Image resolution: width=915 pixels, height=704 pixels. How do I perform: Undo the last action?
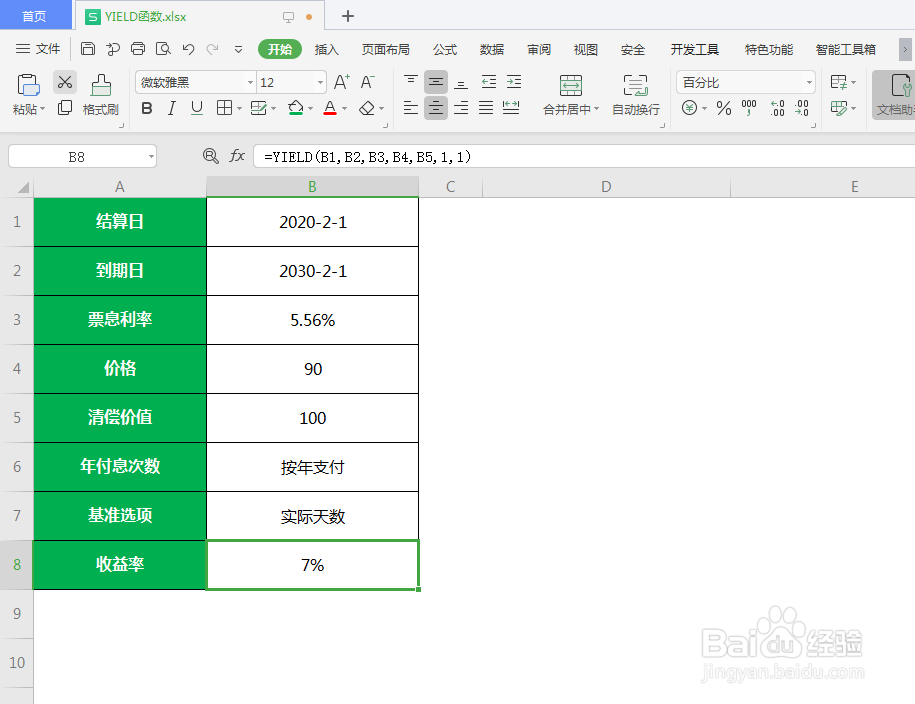pos(188,49)
